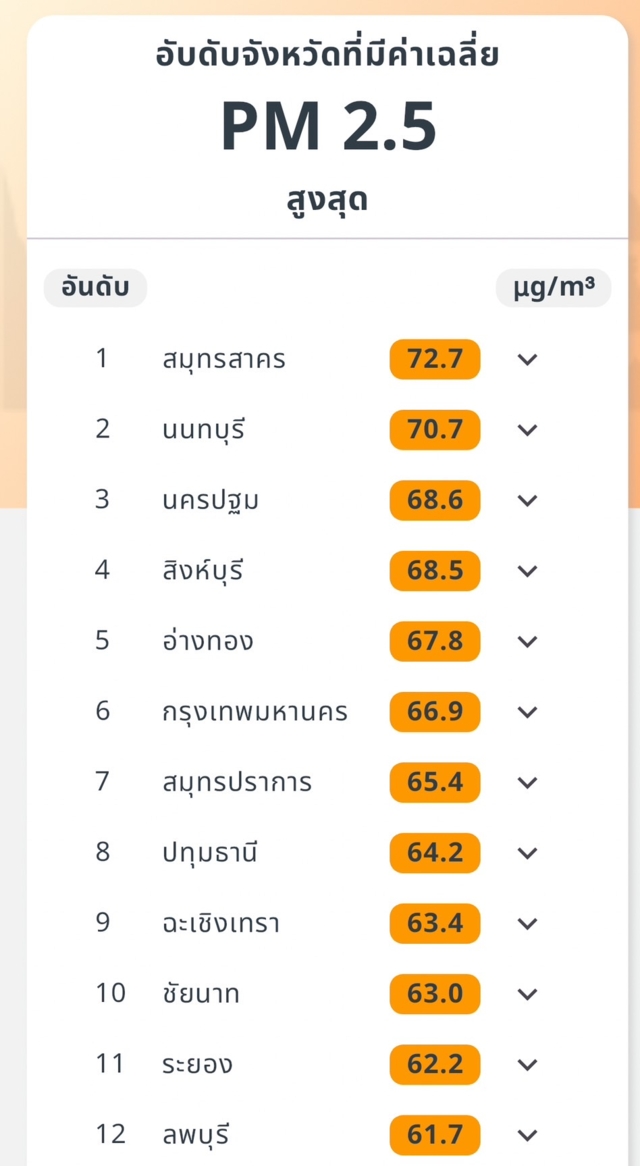Expand the ระยอง row chevron
Image resolution: width=640 pixels, height=1166 pixels.
[x=528, y=1065]
